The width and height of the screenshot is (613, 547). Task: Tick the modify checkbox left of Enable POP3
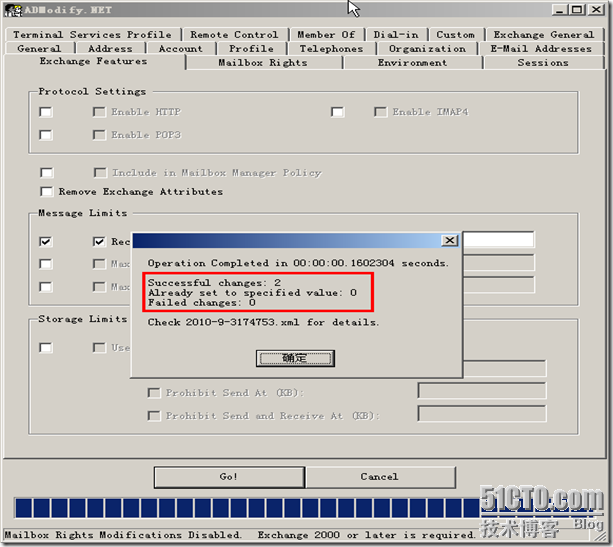[x=46, y=135]
